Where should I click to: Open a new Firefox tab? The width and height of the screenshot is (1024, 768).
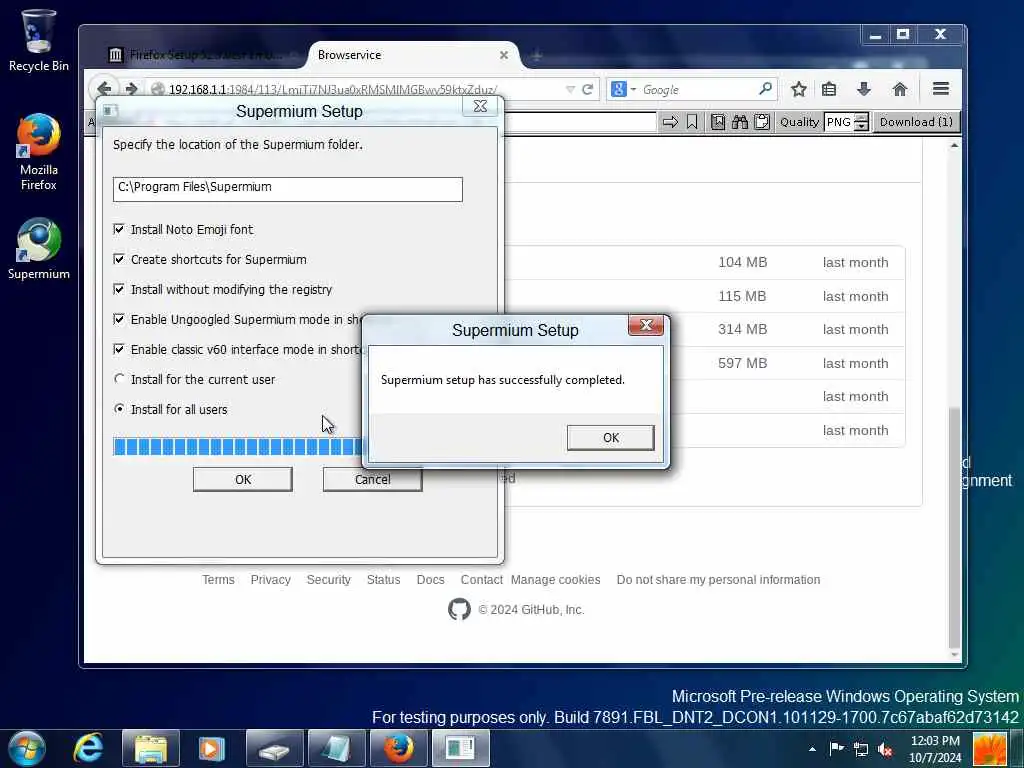pos(536,56)
